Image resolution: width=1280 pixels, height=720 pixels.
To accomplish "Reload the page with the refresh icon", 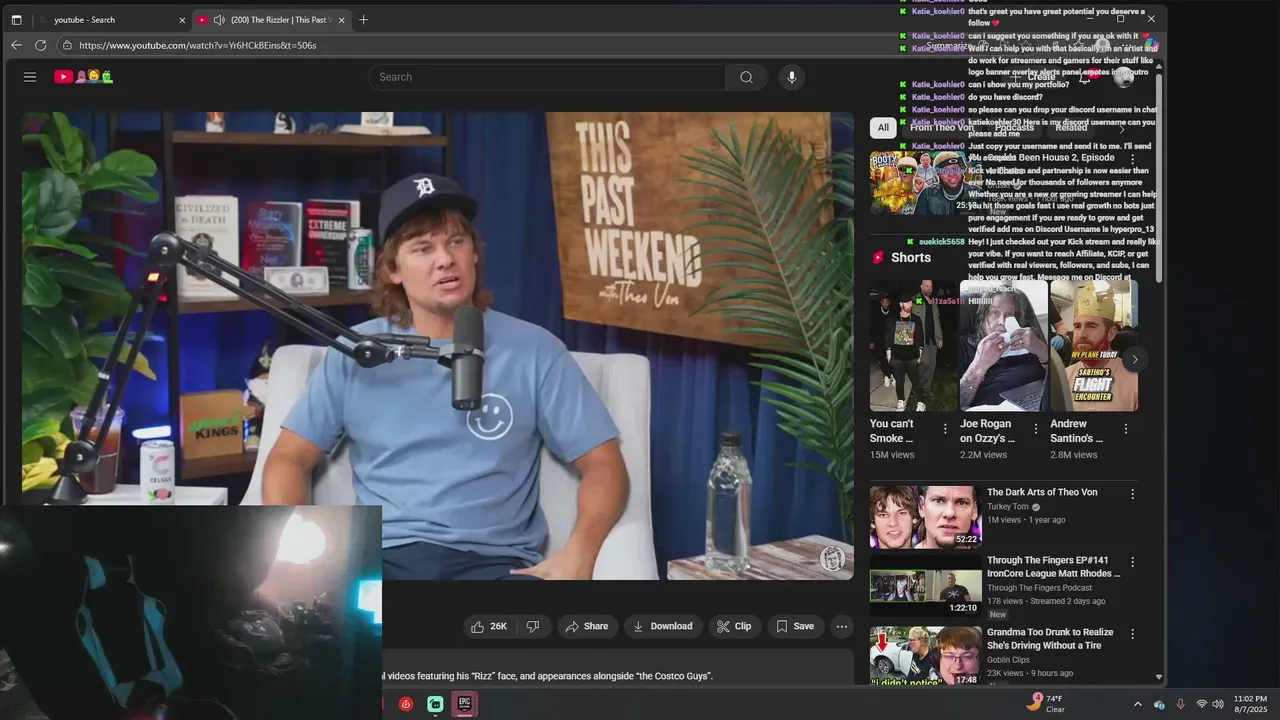I will point(41,45).
